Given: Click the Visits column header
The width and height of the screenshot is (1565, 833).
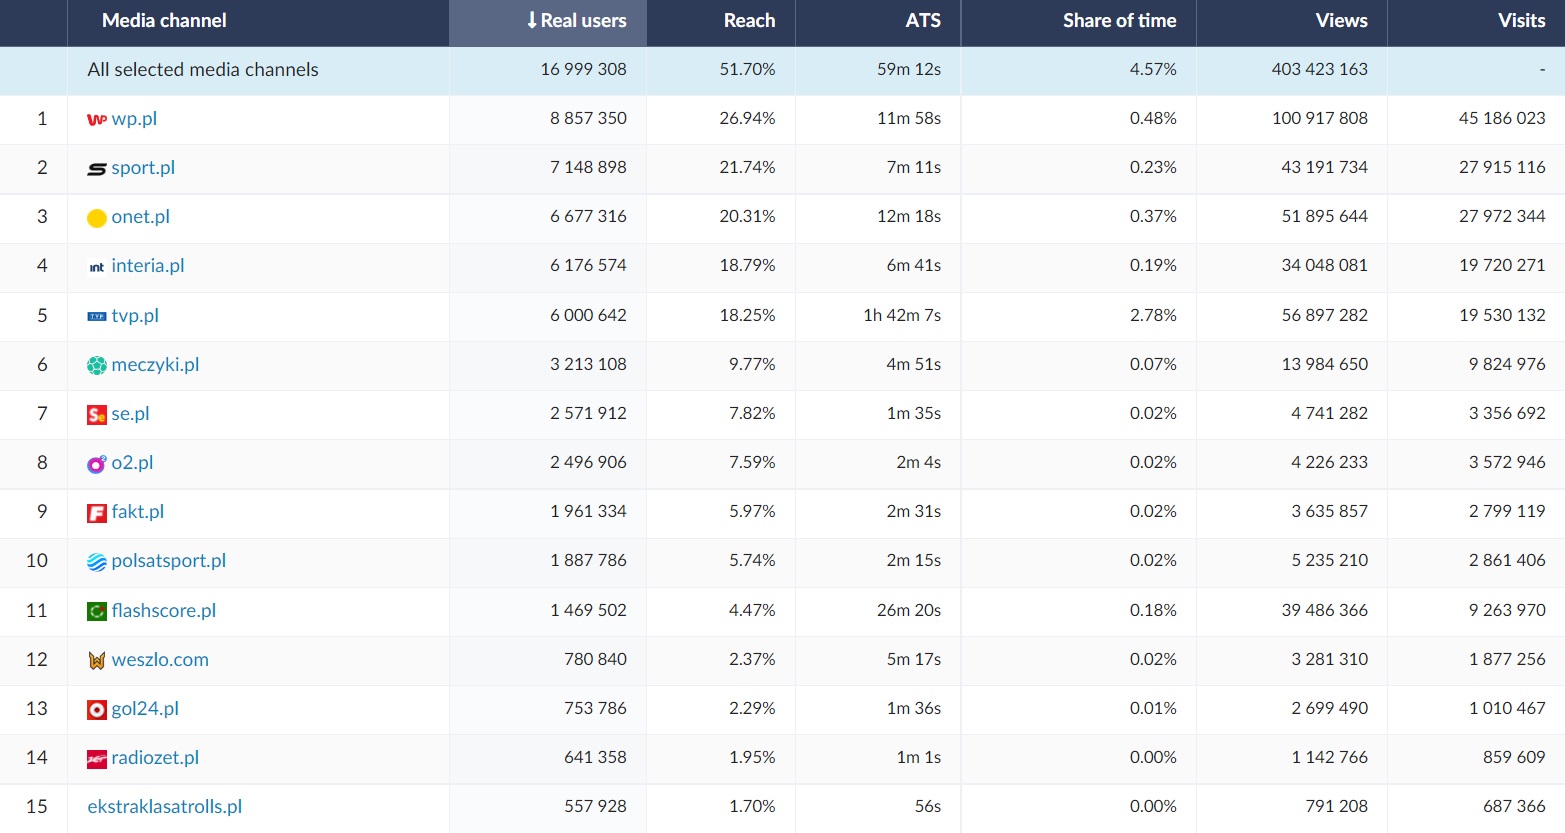Looking at the screenshot, I should tap(1520, 21).
